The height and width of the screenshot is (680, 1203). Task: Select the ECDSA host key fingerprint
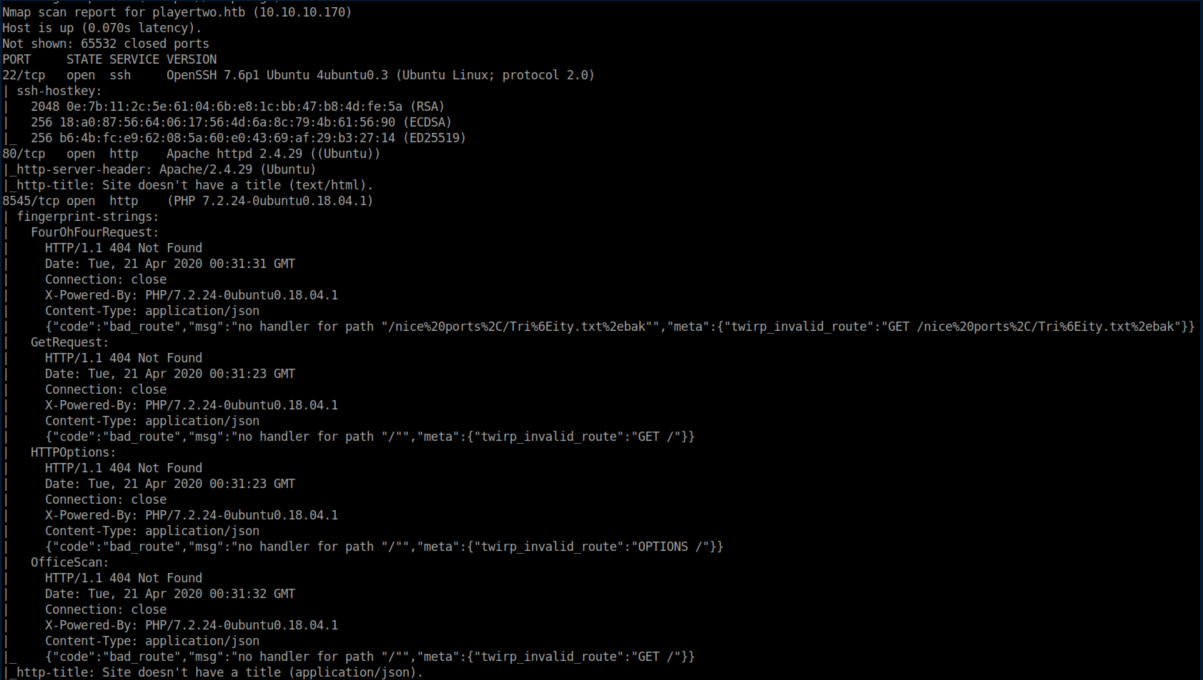click(220, 122)
